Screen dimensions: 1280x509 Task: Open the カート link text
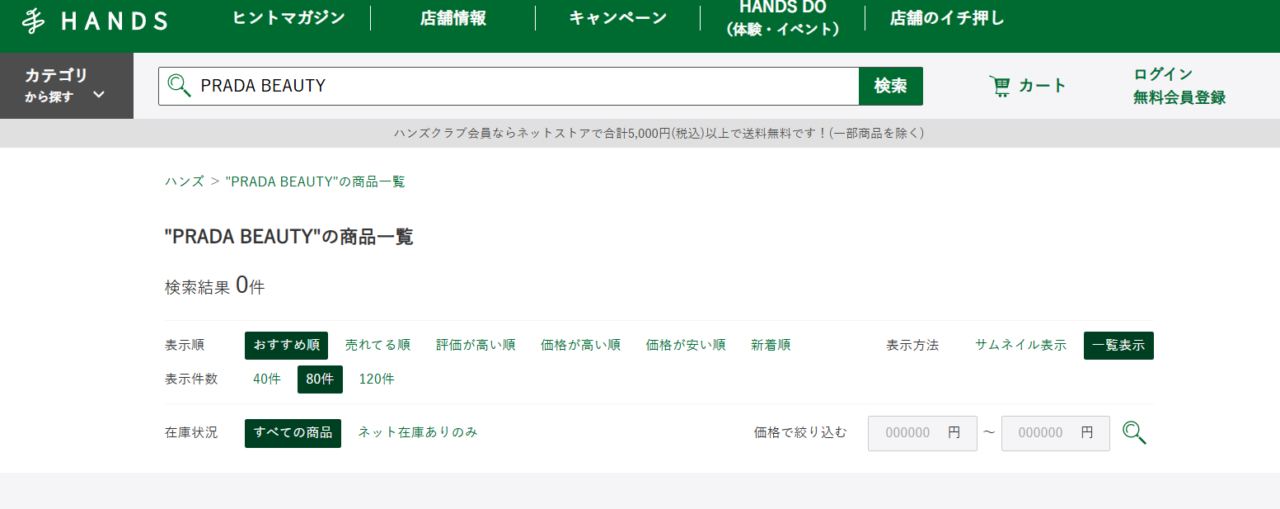(x=1043, y=86)
